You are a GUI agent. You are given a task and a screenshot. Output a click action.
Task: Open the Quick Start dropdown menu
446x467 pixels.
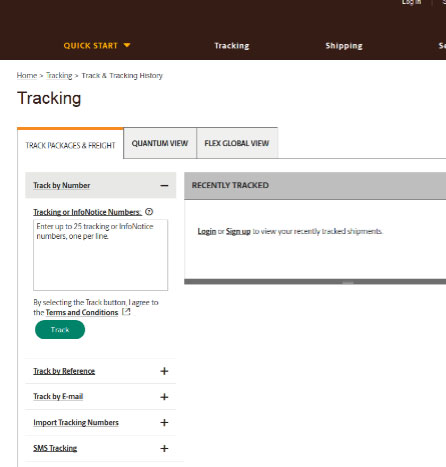point(97,45)
